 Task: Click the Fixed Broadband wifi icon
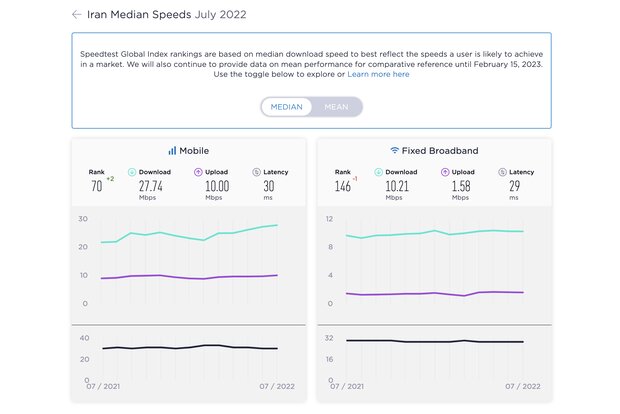(x=395, y=151)
